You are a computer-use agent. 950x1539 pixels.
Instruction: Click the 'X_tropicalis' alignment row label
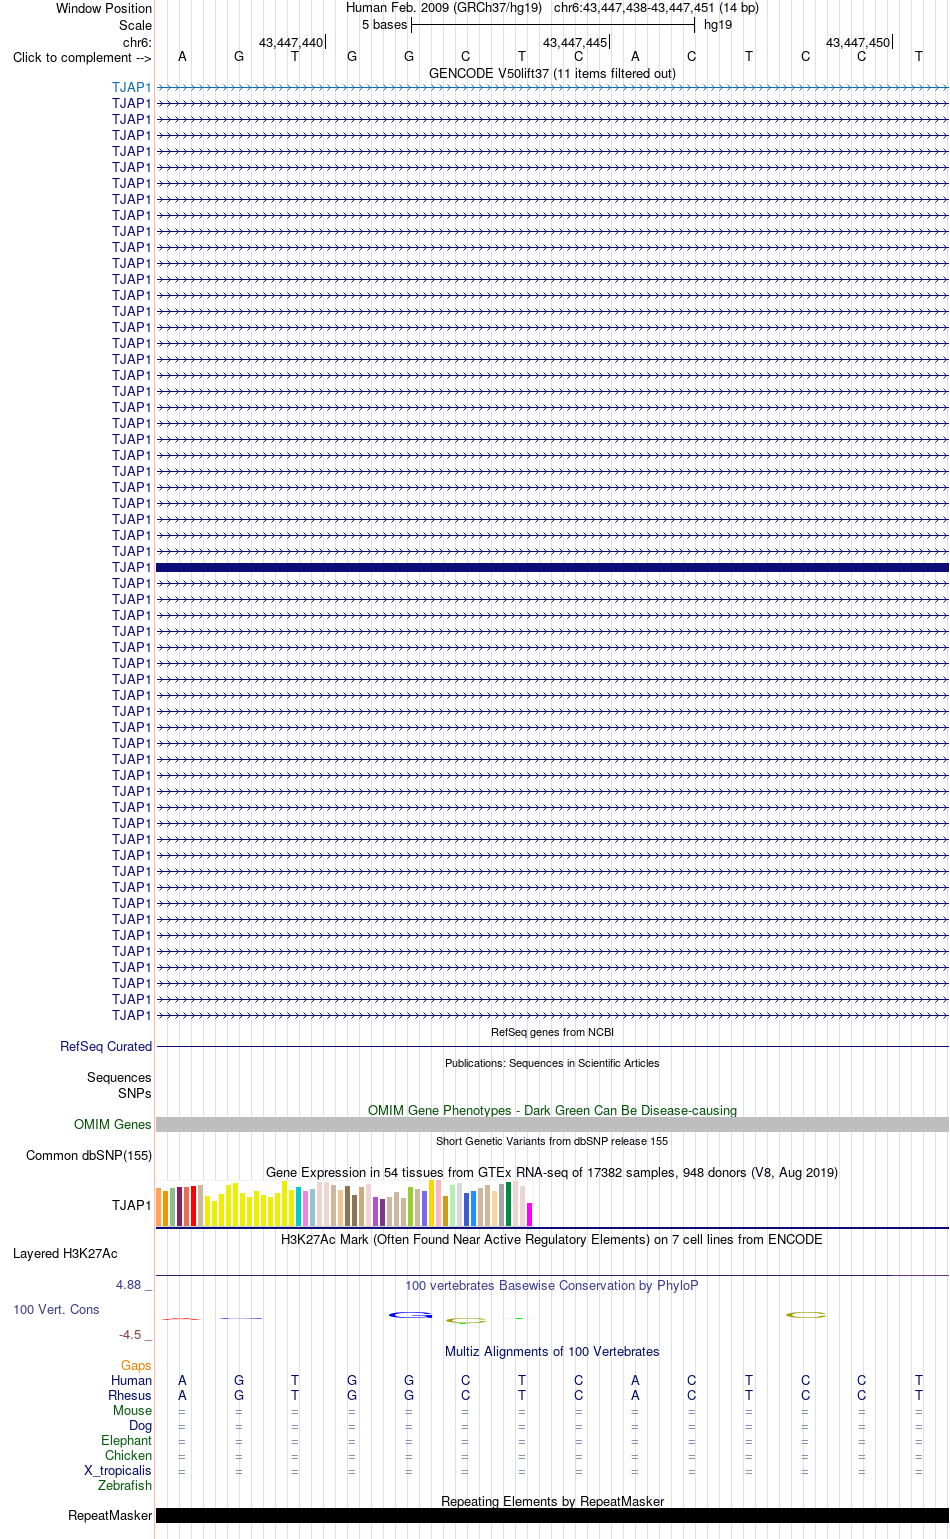pos(118,1470)
